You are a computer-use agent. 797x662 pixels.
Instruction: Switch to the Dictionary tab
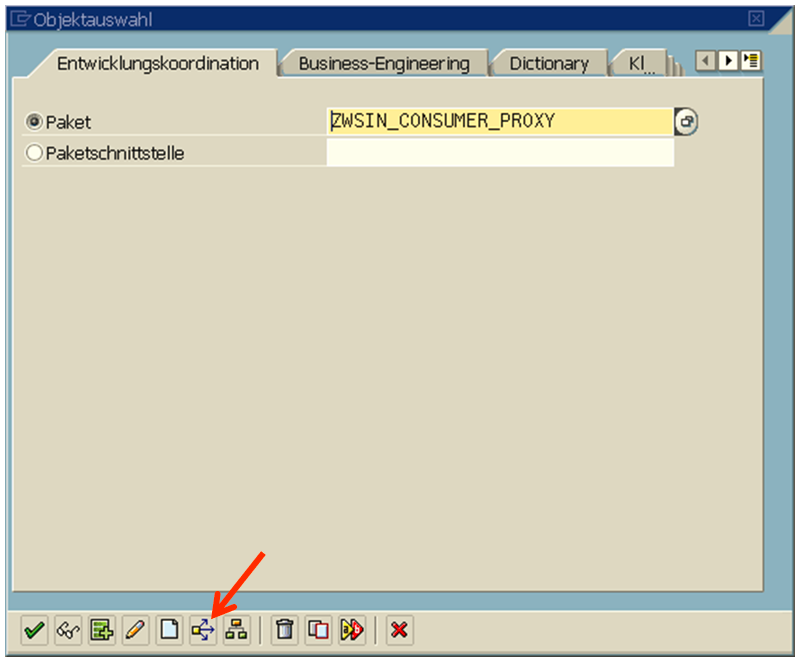[549, 63]
